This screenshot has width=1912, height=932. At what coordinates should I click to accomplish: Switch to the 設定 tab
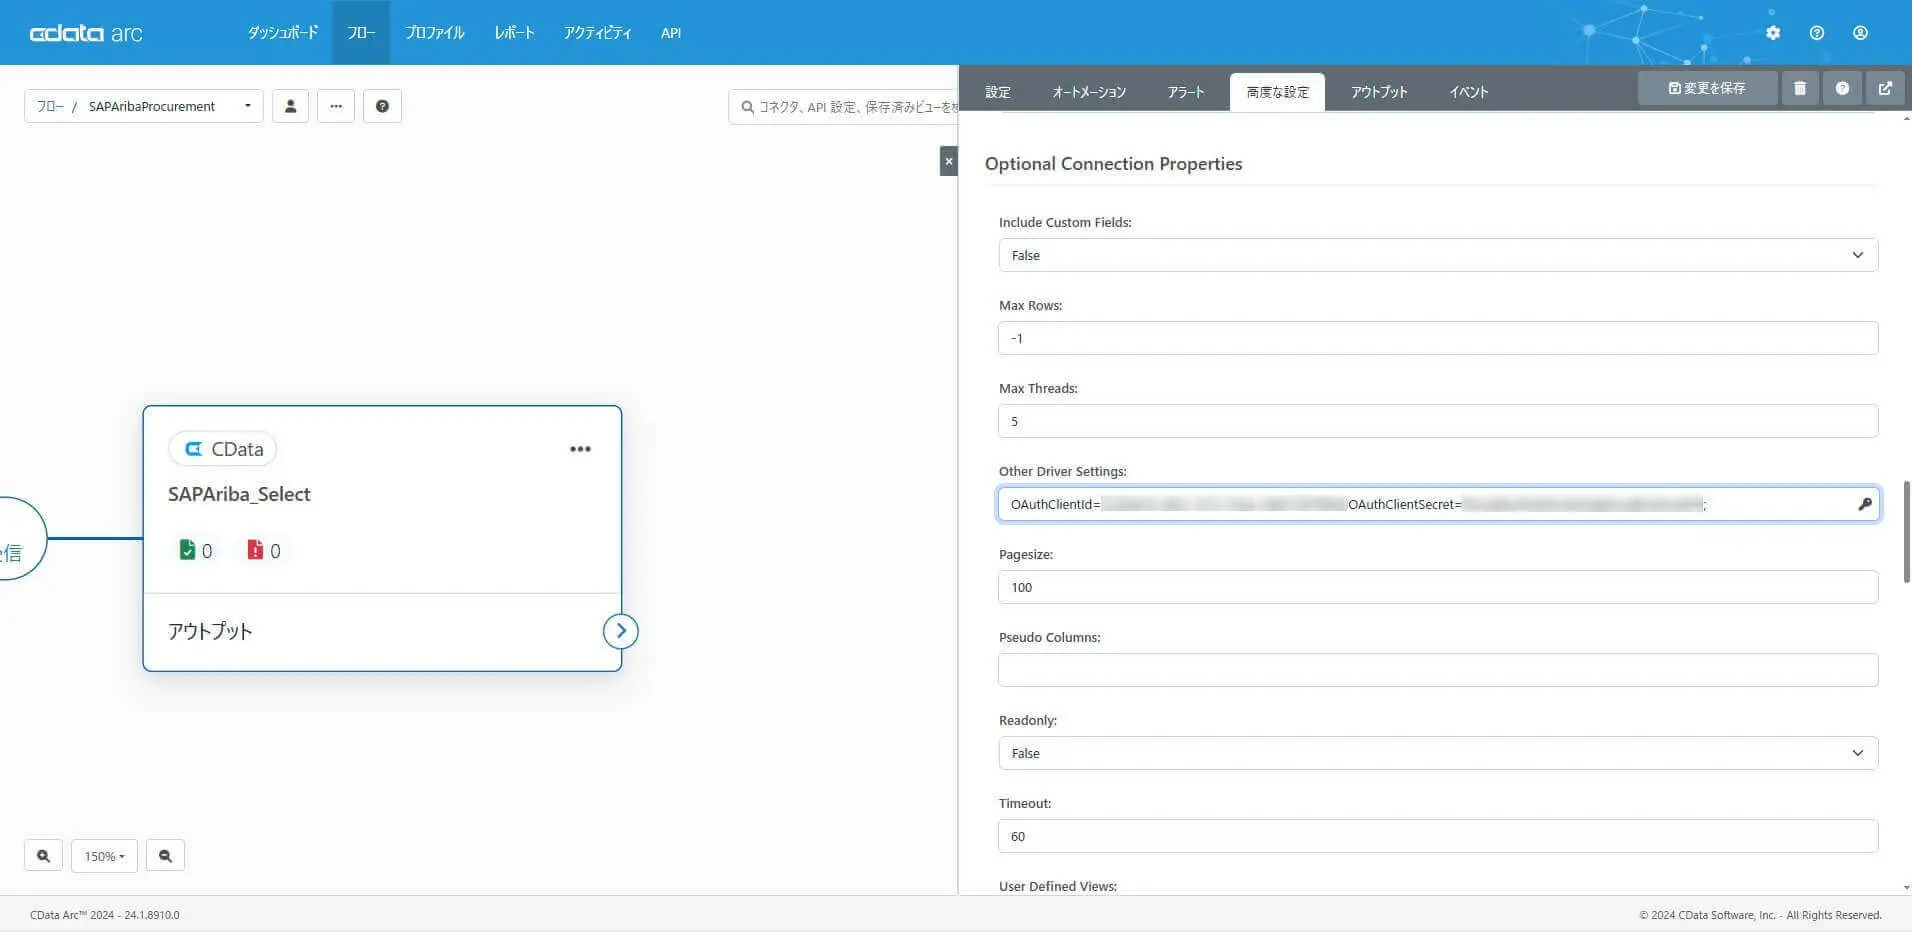point(998,92)
